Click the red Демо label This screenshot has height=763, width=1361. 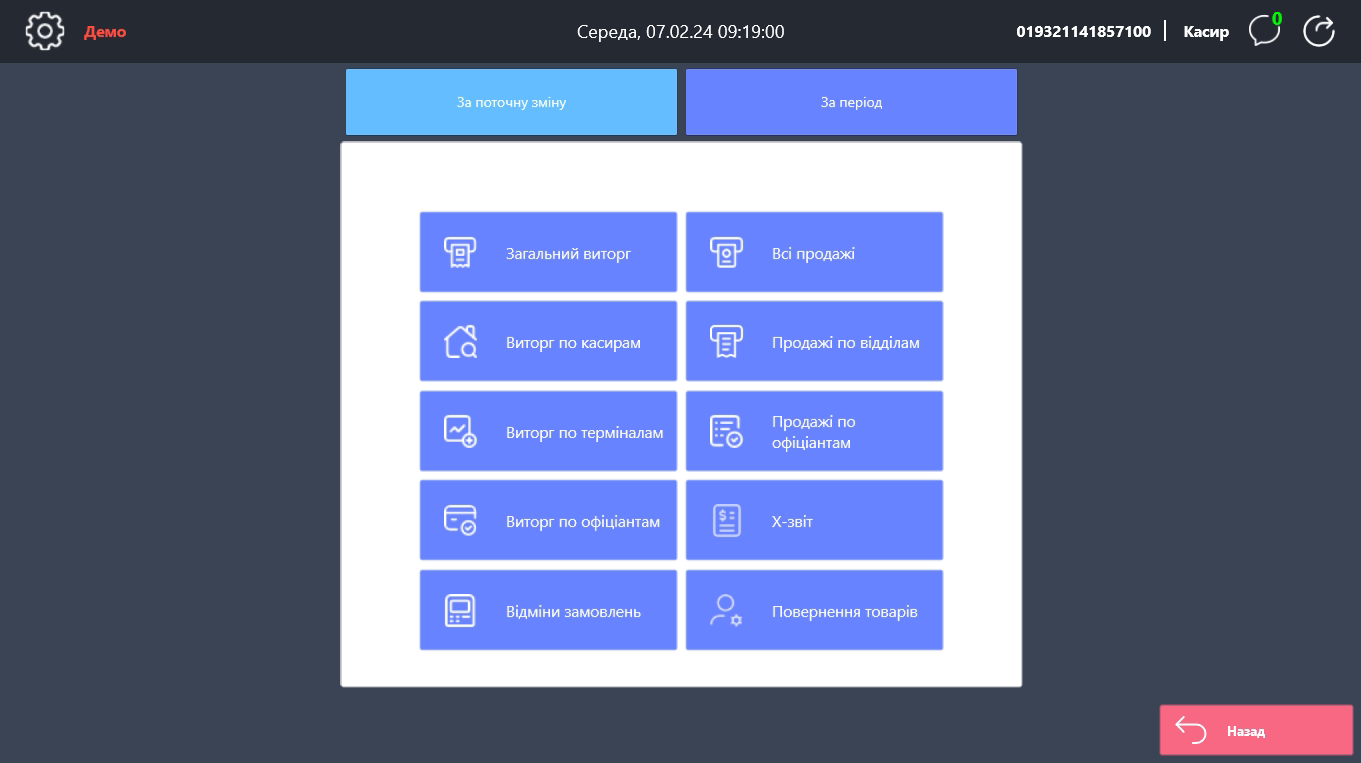[105, 32]
